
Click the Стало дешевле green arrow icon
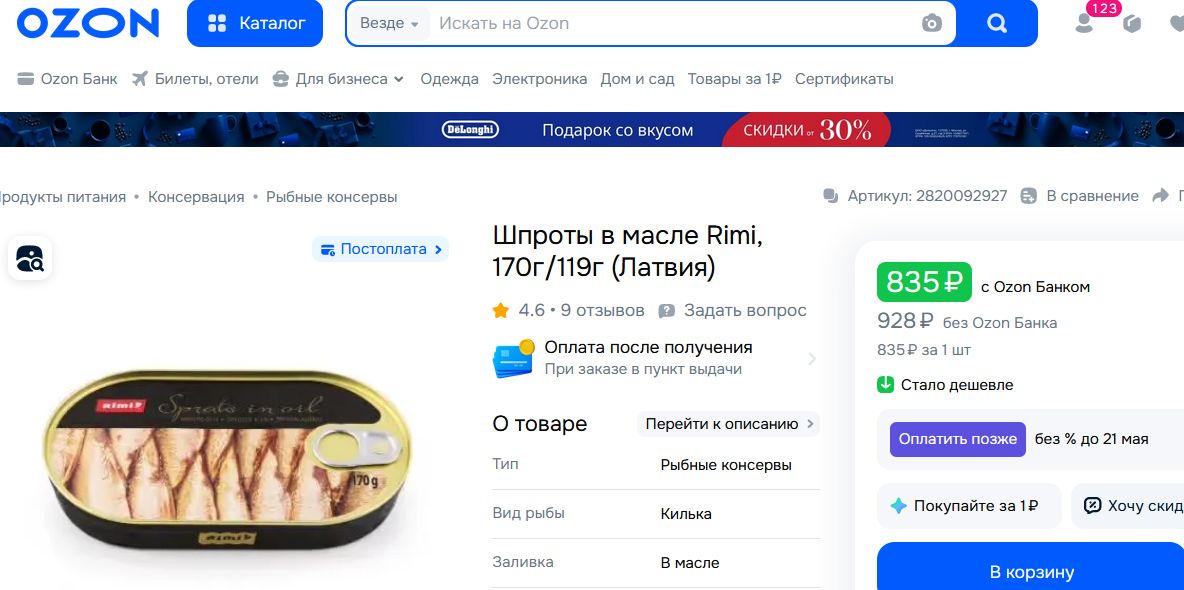tap(885, 385)
